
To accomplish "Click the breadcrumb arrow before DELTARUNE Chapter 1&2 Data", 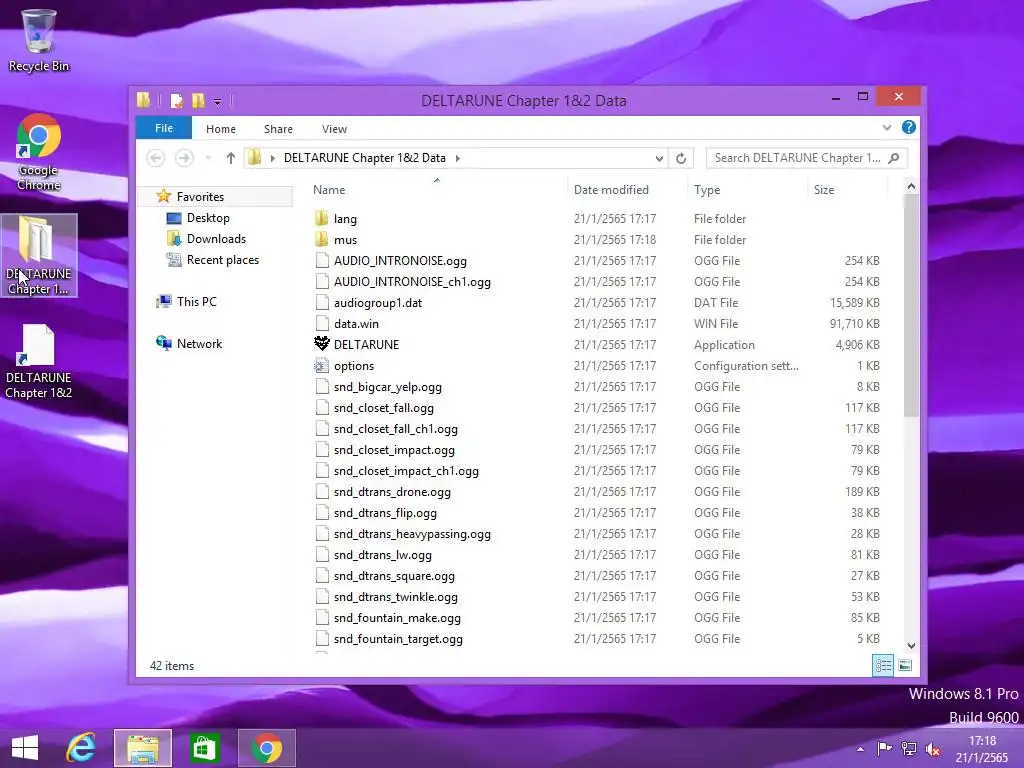I will pos(272,158).
